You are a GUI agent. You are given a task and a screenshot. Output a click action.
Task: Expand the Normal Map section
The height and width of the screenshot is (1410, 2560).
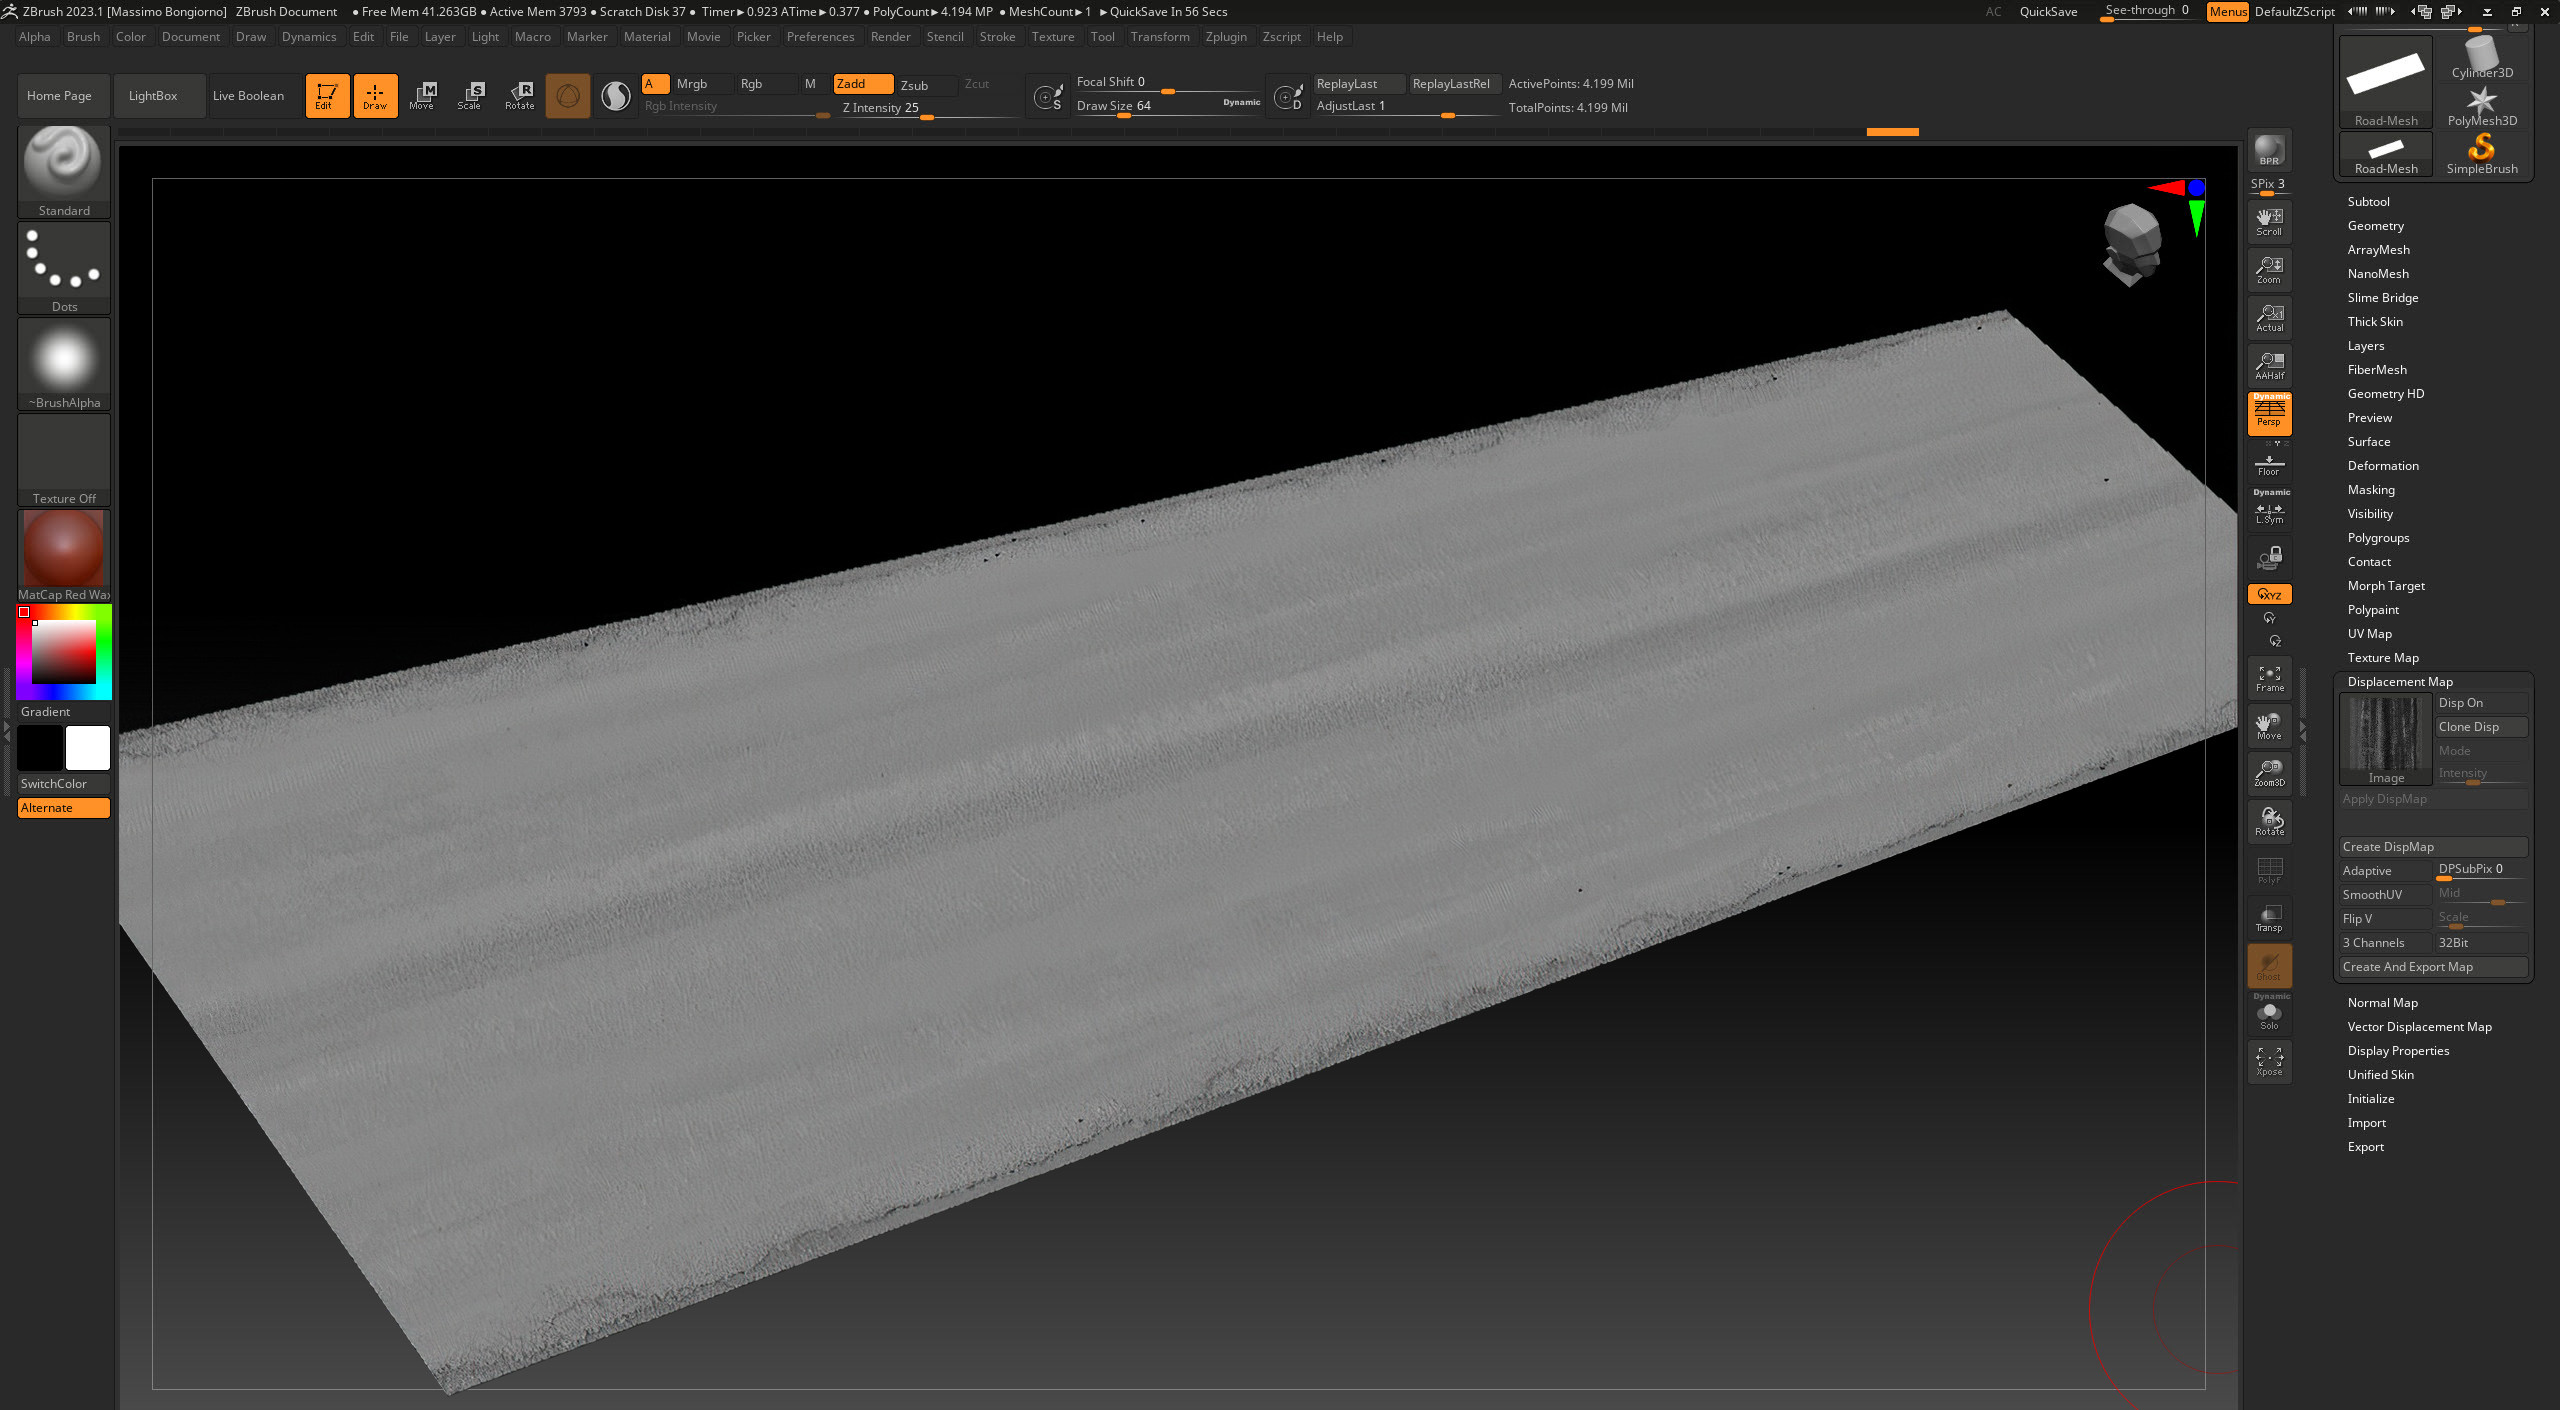(2382, 1003)
